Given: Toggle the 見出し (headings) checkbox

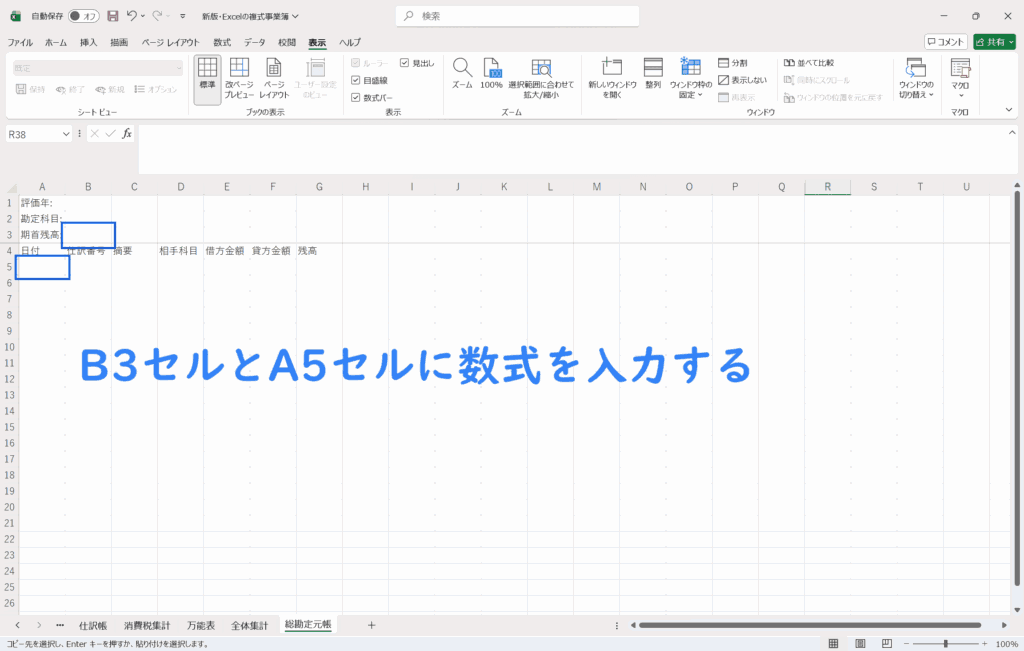Looking at the screenshot, I should click(405, 63).
